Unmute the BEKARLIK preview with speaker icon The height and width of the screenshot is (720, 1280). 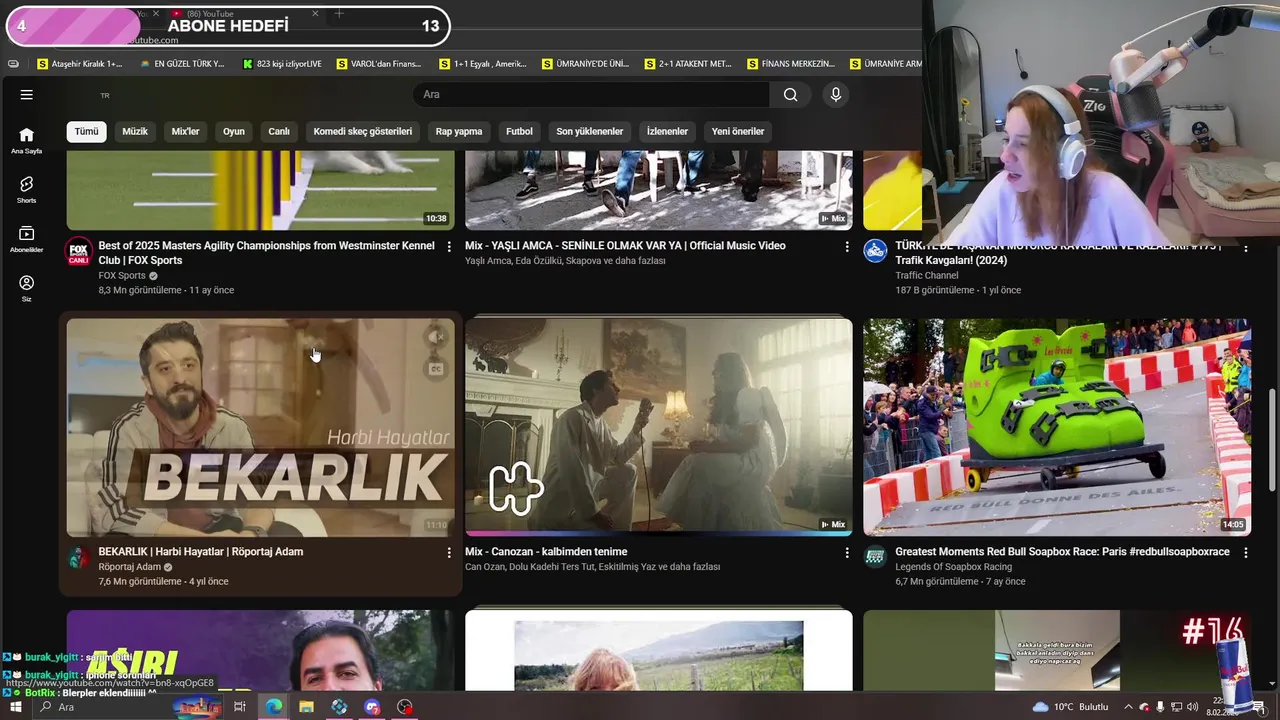click(x=436, y=338)
